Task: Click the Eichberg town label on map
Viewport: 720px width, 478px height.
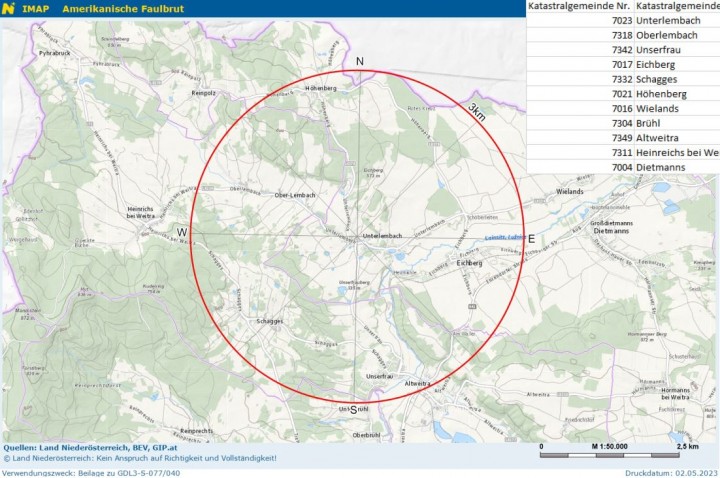Action: (x=470, y=263)
